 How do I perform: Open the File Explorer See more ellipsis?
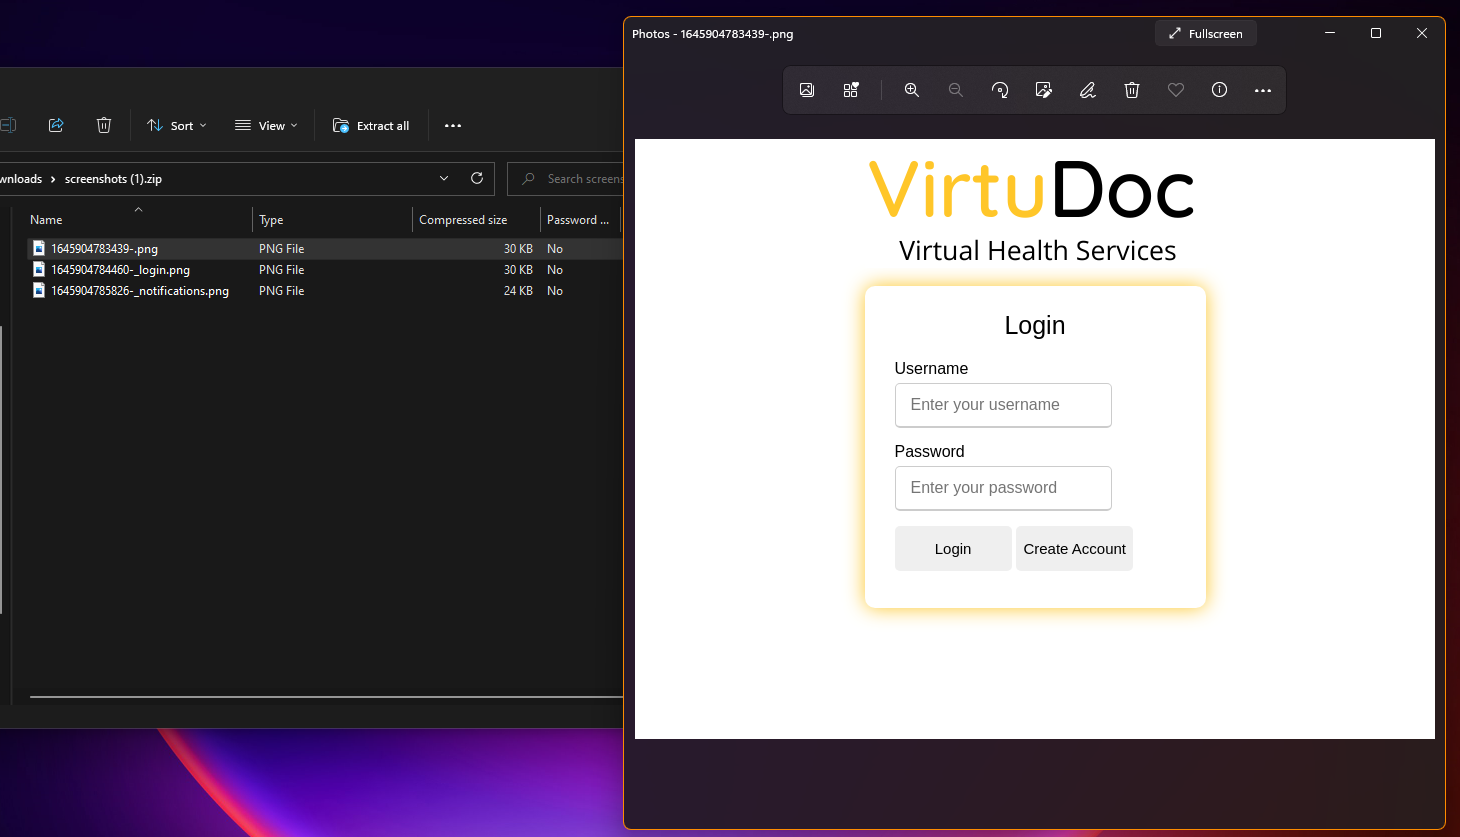pyautogui.click(x=453, y=126)
